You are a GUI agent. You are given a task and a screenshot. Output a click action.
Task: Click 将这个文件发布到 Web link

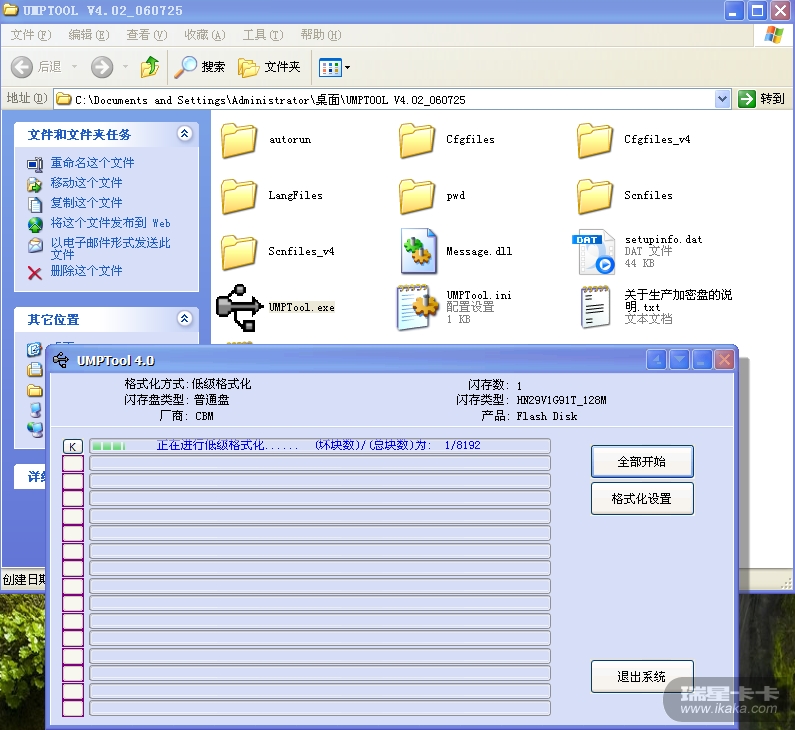point(111,223)
